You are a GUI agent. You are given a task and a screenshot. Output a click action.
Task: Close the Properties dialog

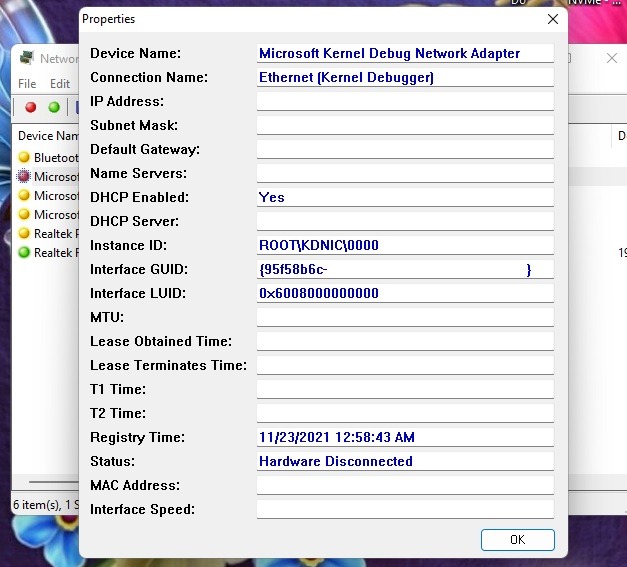[553, 19]
